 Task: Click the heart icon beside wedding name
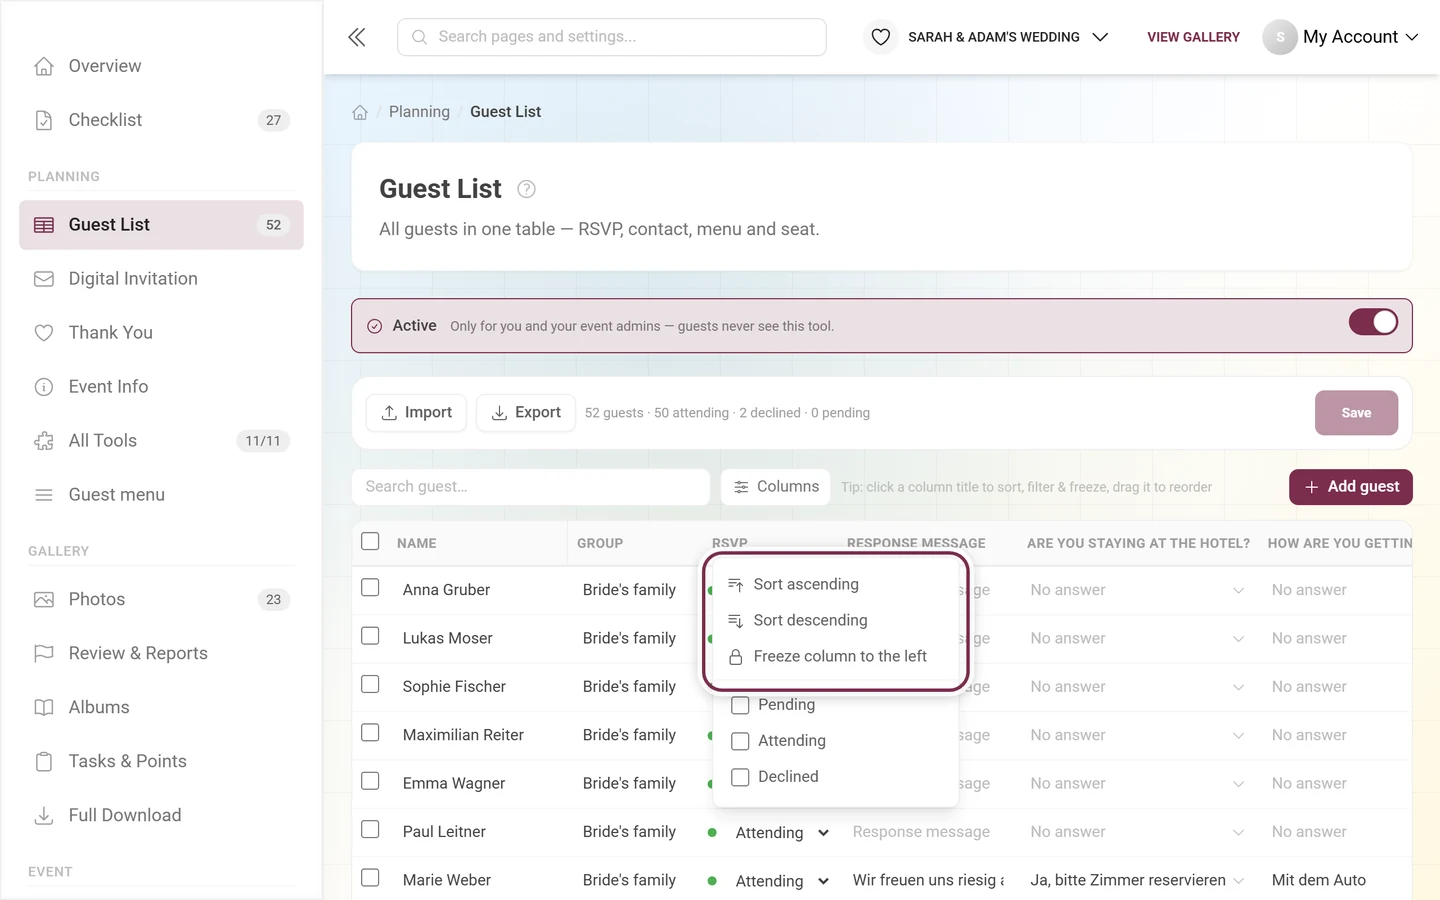[x=881, y=37]
